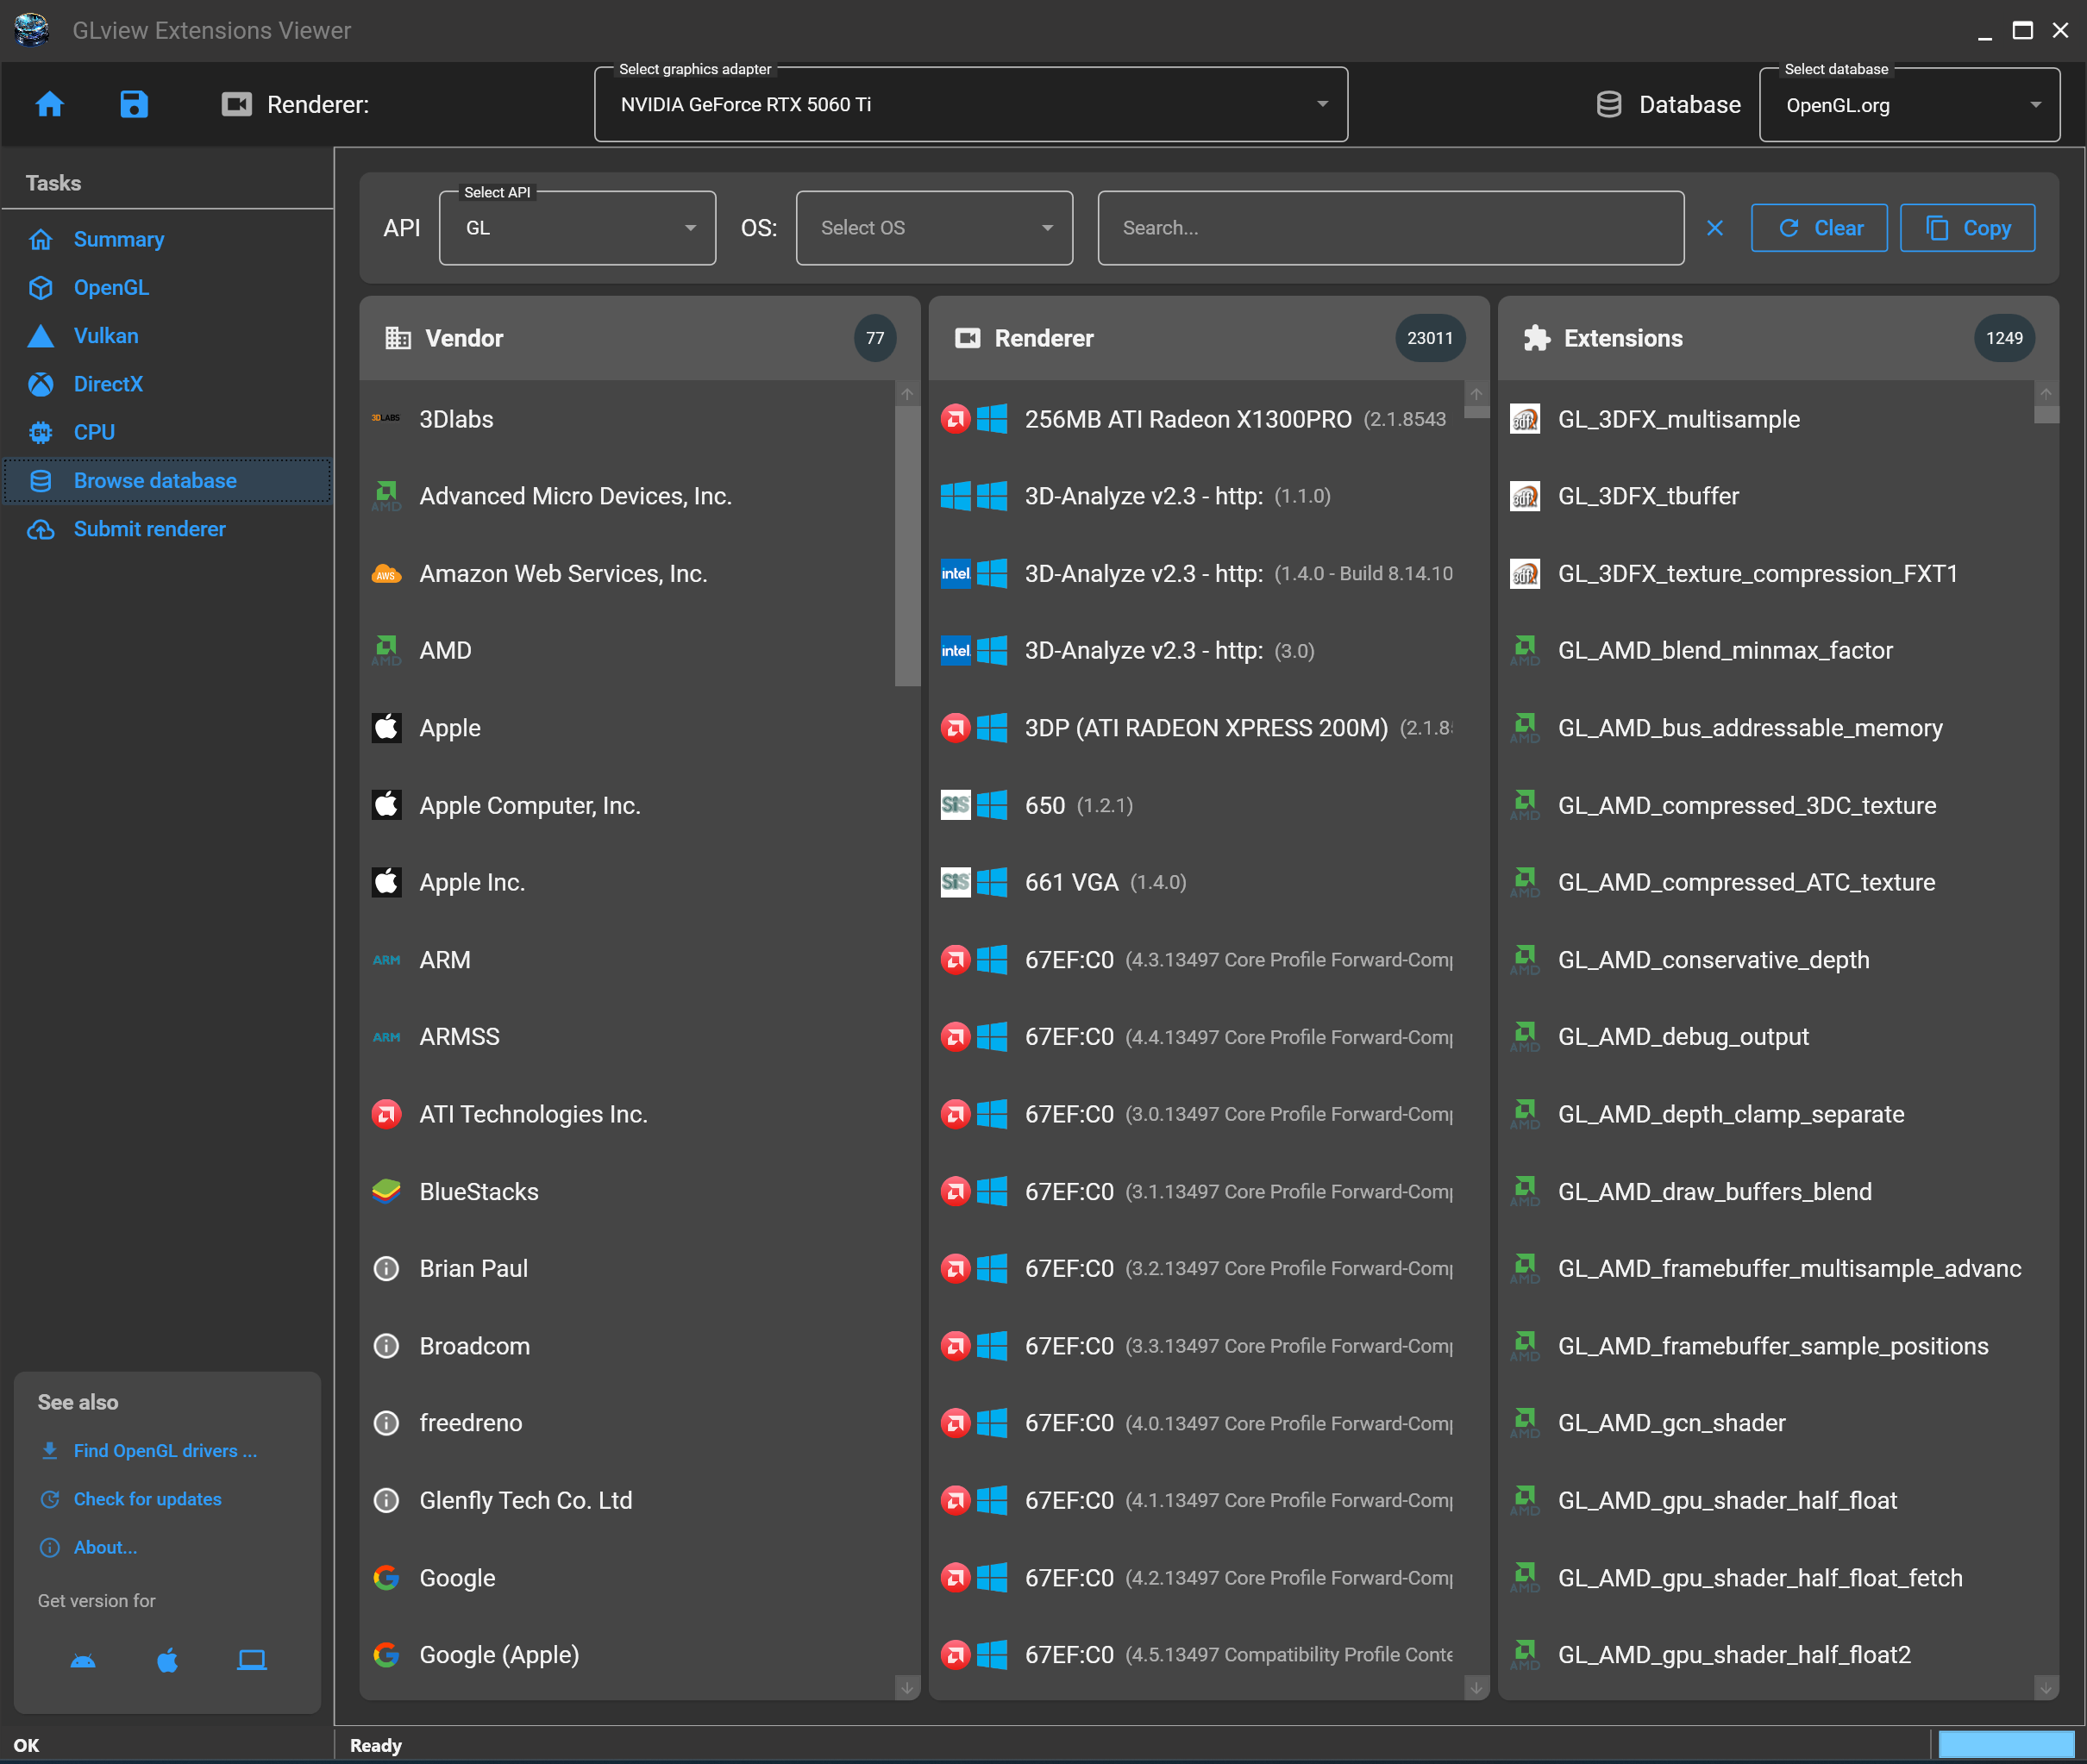Image resolution: width=2087 pixels, height=1764 pixels.
Task: Click the Renderer video icon near the top
Action: [236, 104]
